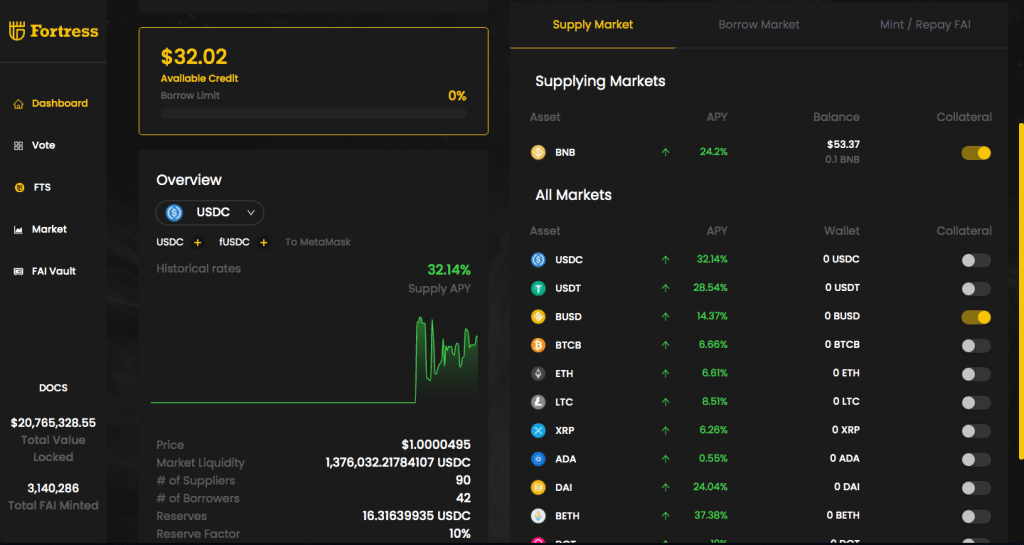
Task: Enable ADA collateral toggle
Action: [976, 459]
